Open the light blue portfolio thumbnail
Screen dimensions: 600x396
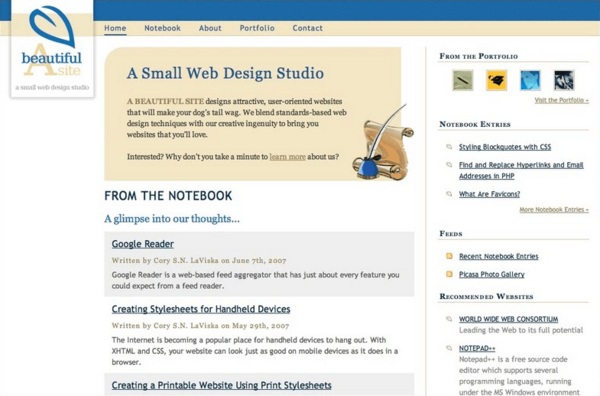point(530,80)
